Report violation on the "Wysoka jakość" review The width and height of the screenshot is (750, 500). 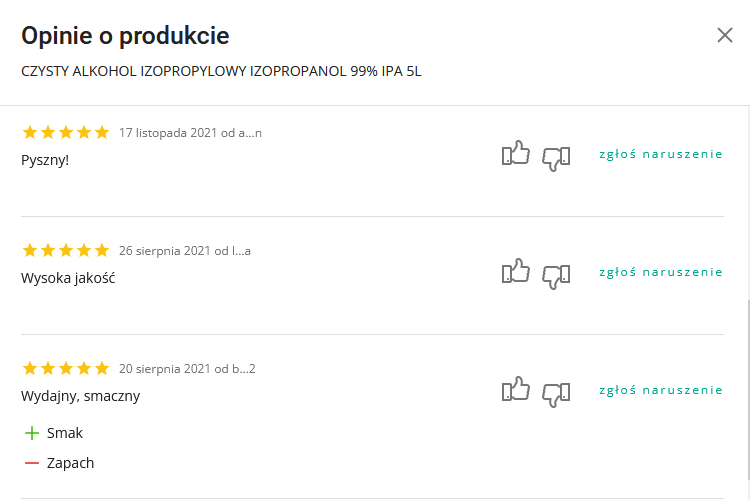click(660, 272)
